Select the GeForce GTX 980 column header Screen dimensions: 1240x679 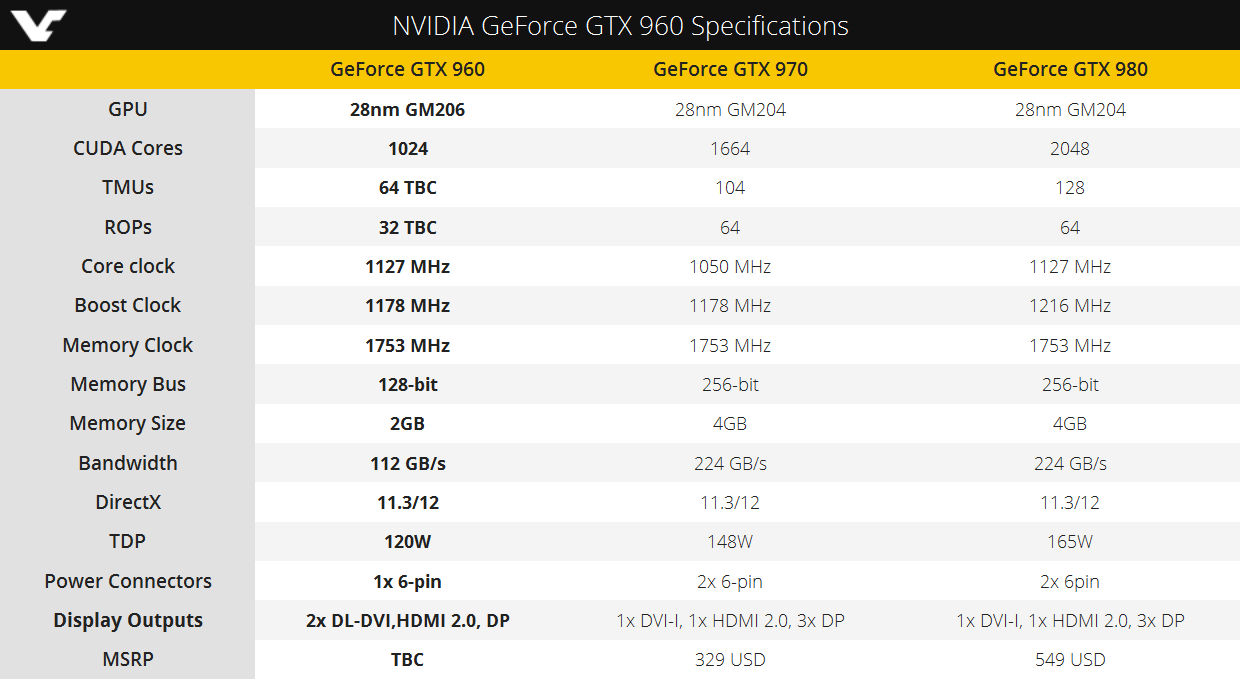click(x=1070, y=69)
